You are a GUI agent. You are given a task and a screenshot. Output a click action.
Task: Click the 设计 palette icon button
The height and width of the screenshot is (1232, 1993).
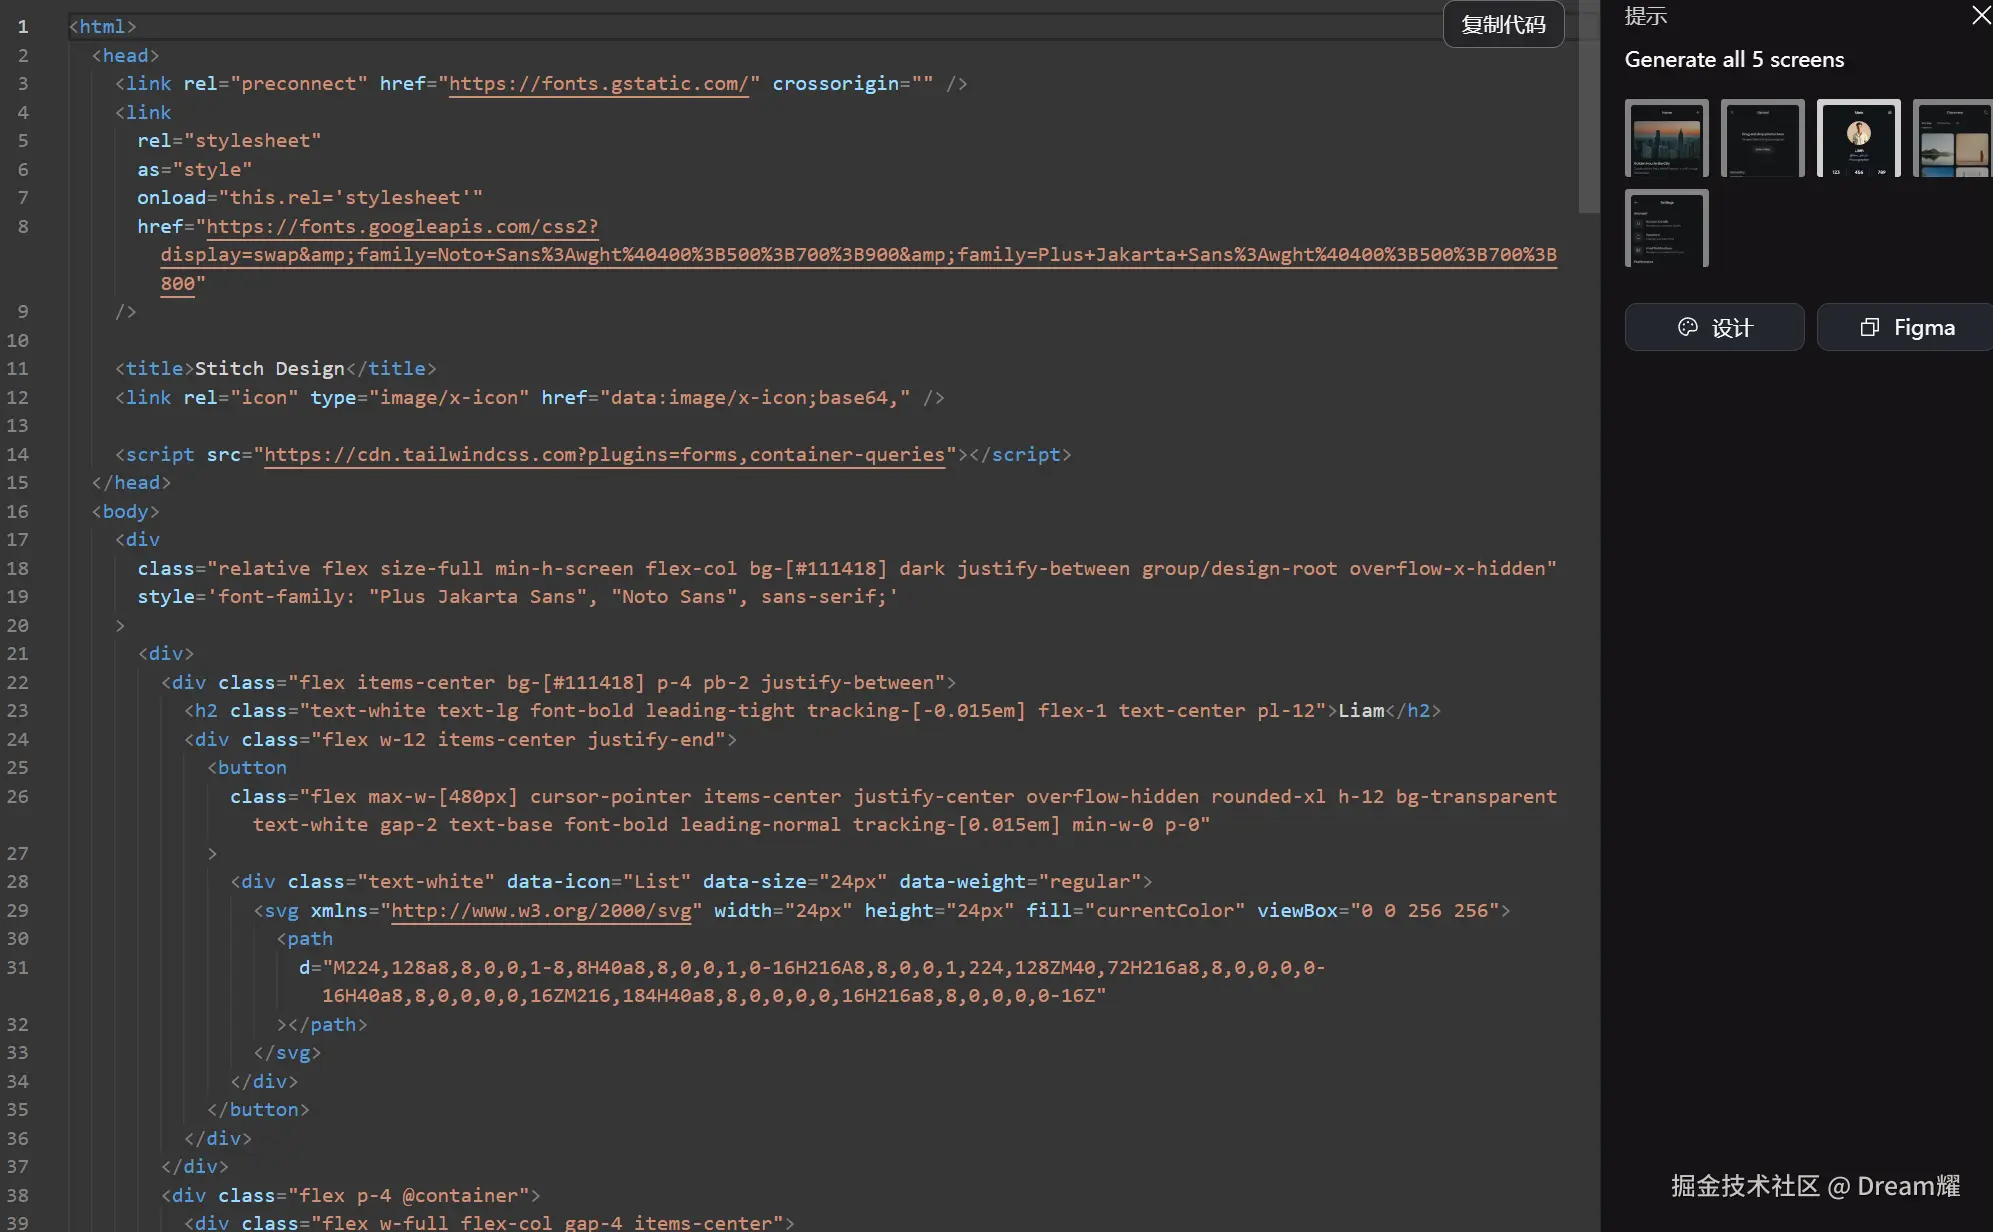click(1714, 328)
